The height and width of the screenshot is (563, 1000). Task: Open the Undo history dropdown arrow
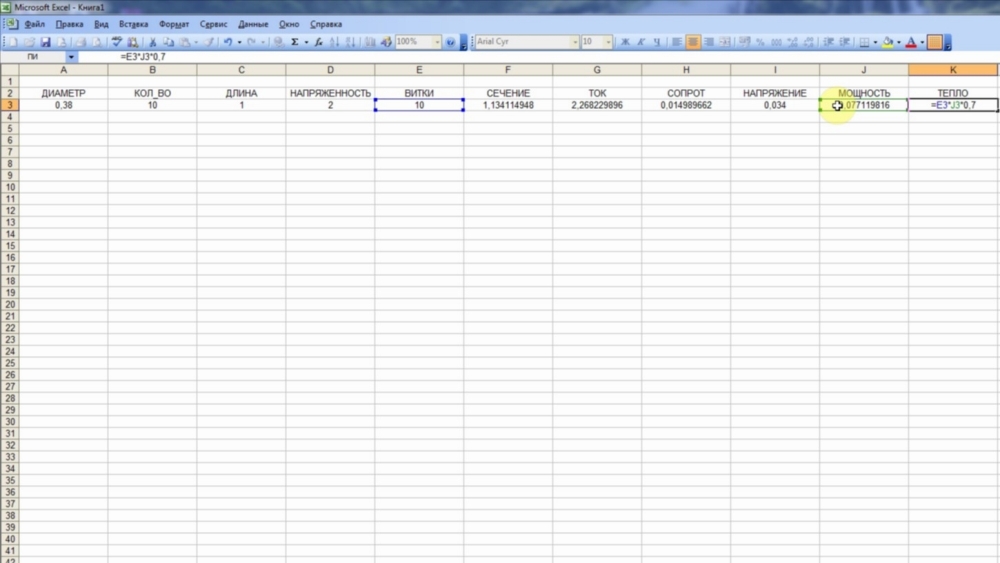(x=239, y=41)
